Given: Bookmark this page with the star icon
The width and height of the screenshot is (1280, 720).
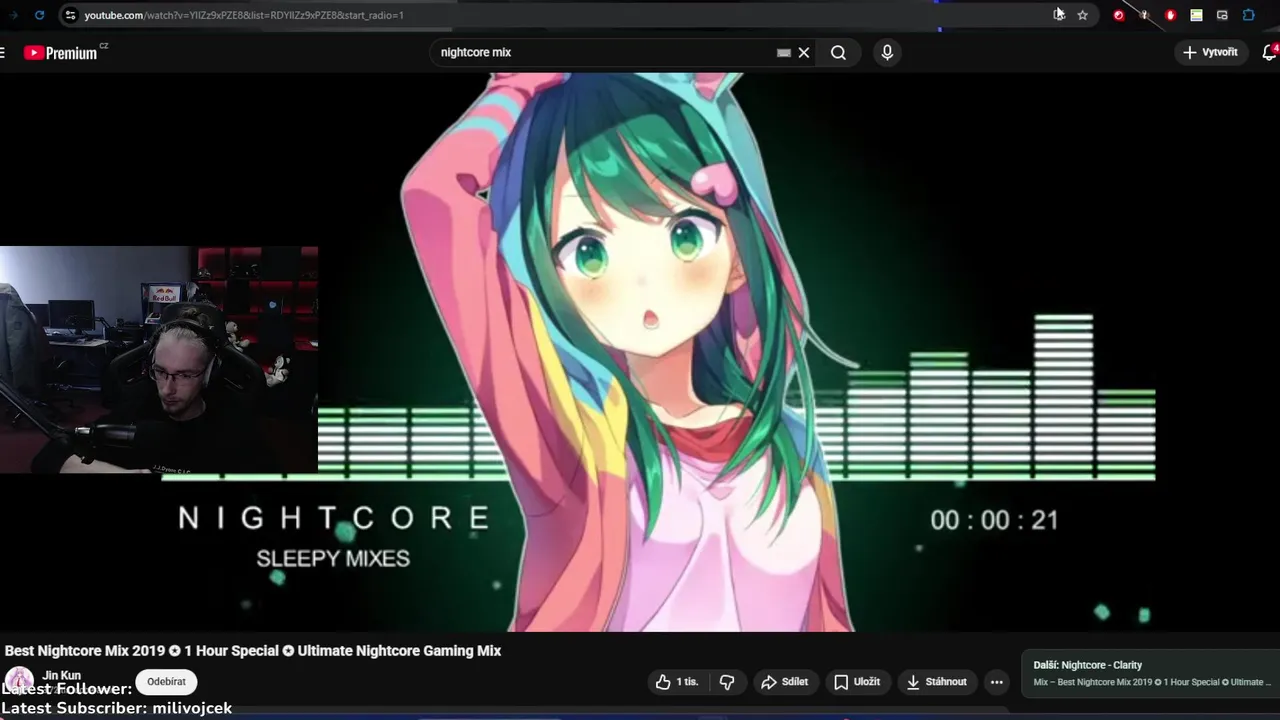Looking at the screenshot, I should tap(1082, 15).
